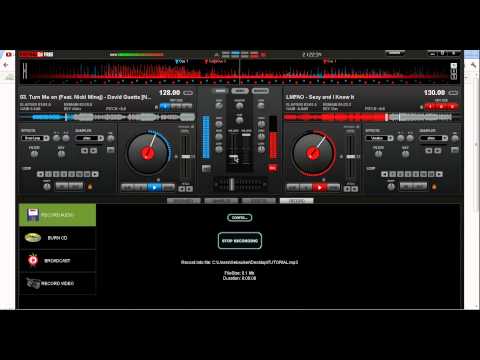
Task: Click the right mixer button above the mixer
Action: 260,91
